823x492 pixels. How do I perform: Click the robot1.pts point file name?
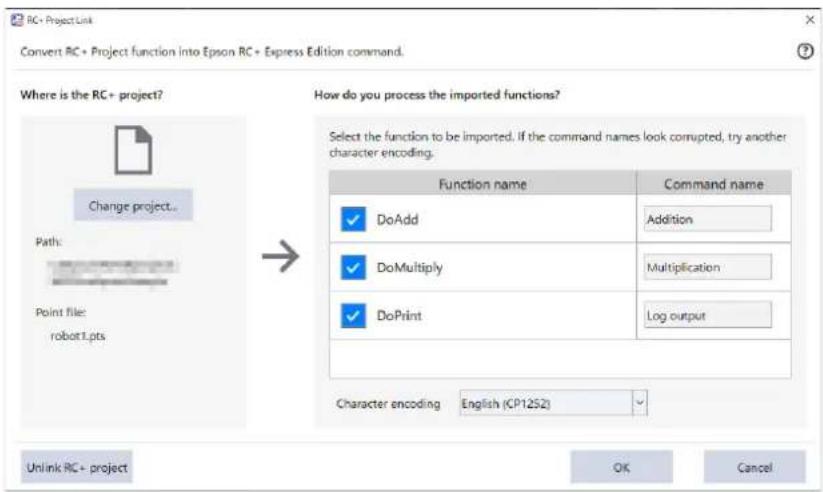78,336
